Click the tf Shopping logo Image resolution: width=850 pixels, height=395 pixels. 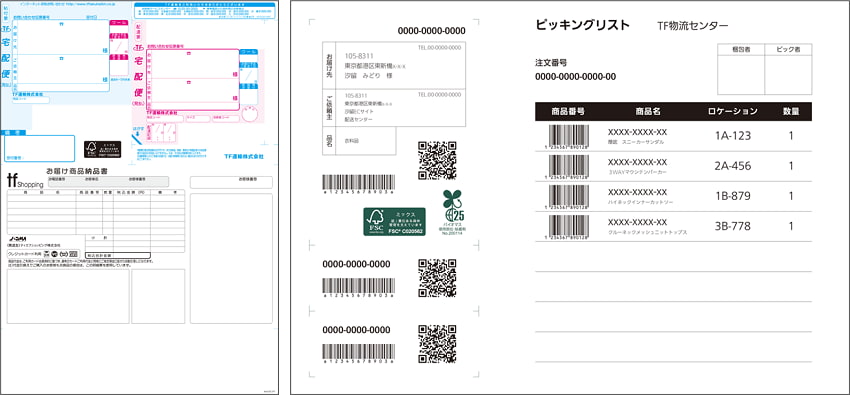tap(24, 182)
